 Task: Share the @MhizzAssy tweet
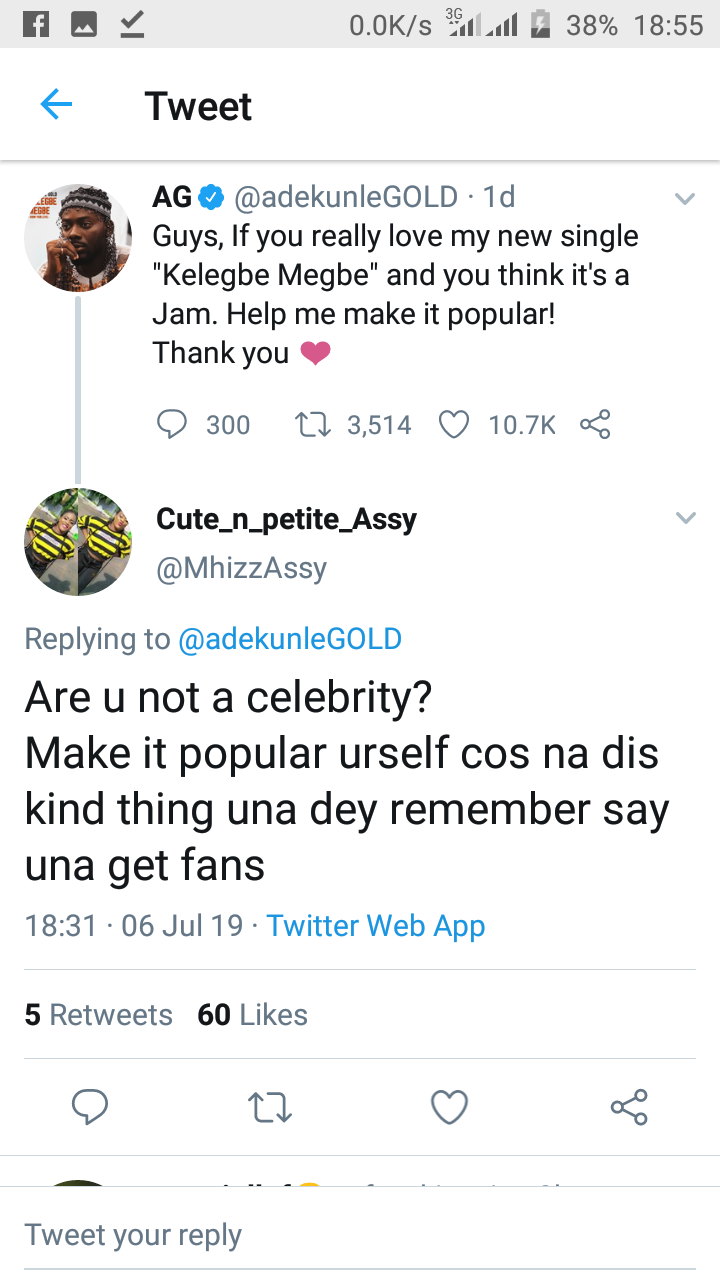(629, 1107)
